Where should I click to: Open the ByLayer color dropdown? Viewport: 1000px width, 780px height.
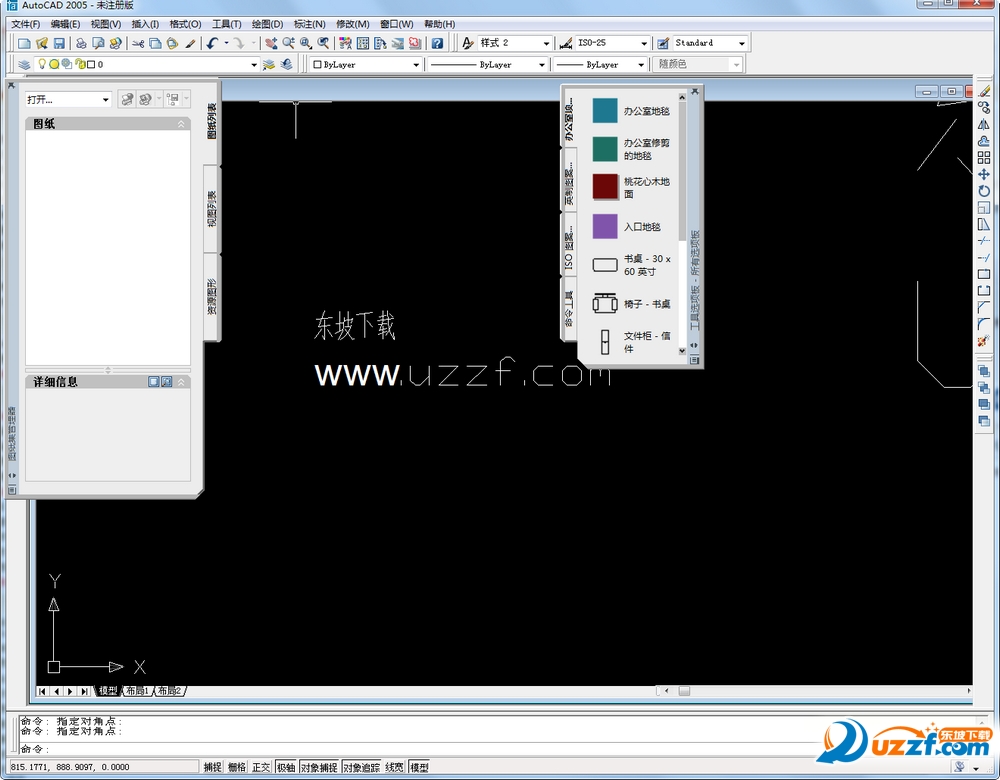coord(416,64)
